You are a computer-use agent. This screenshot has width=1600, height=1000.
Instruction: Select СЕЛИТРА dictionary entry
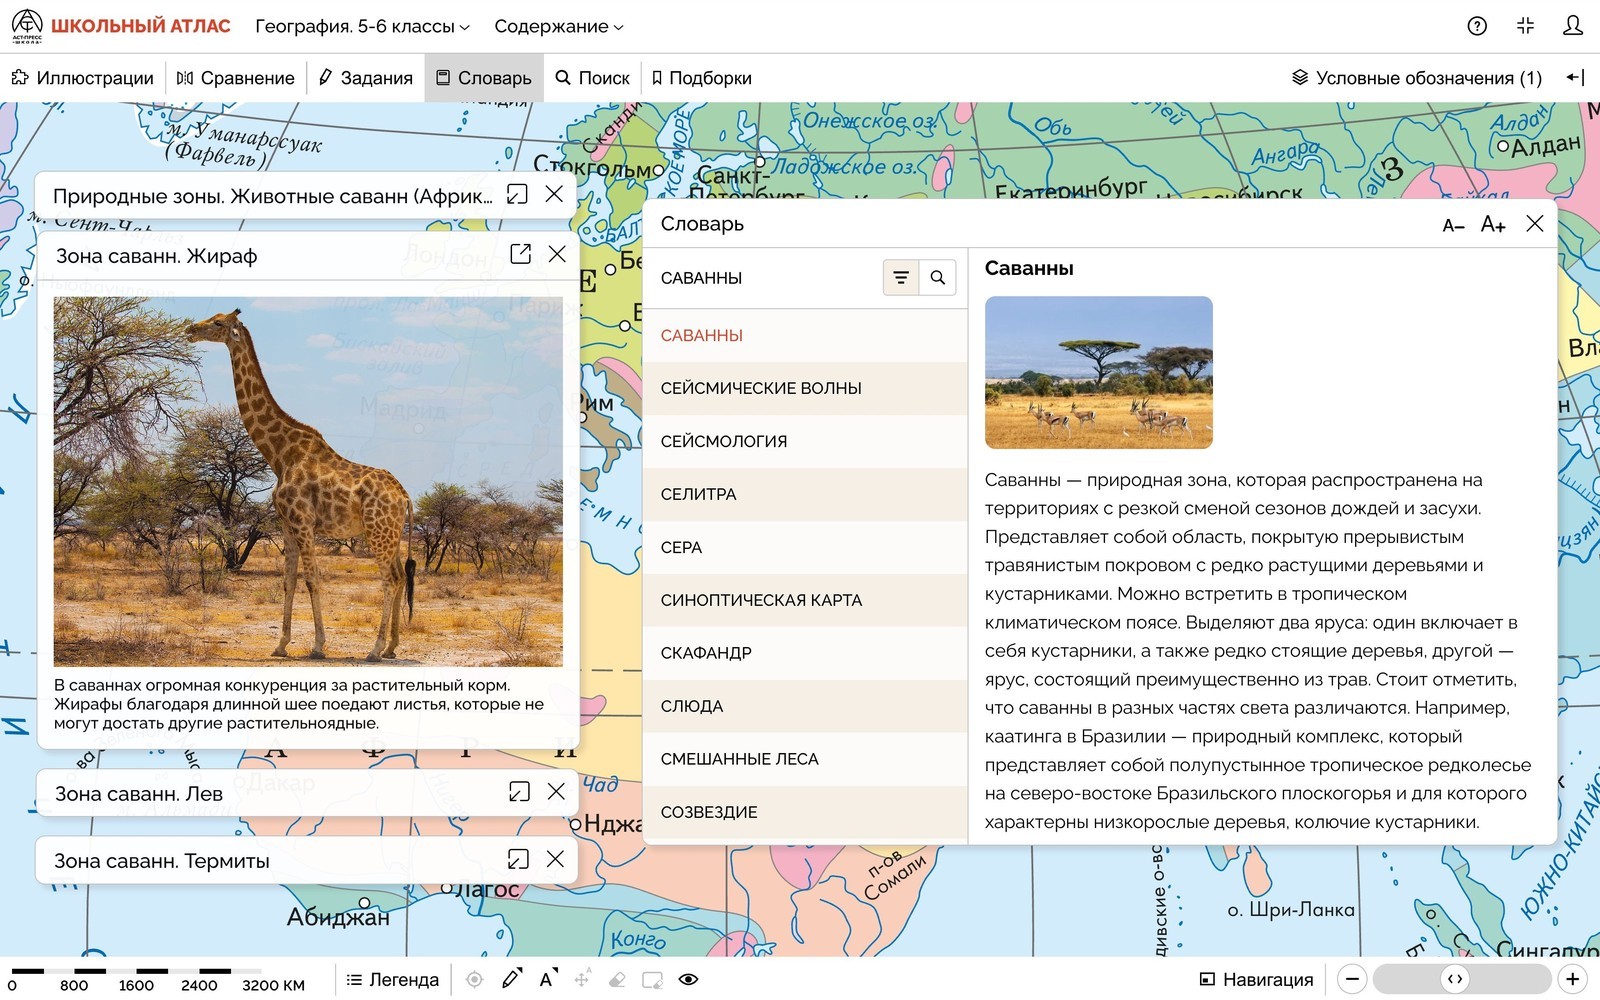pos(805,495)
